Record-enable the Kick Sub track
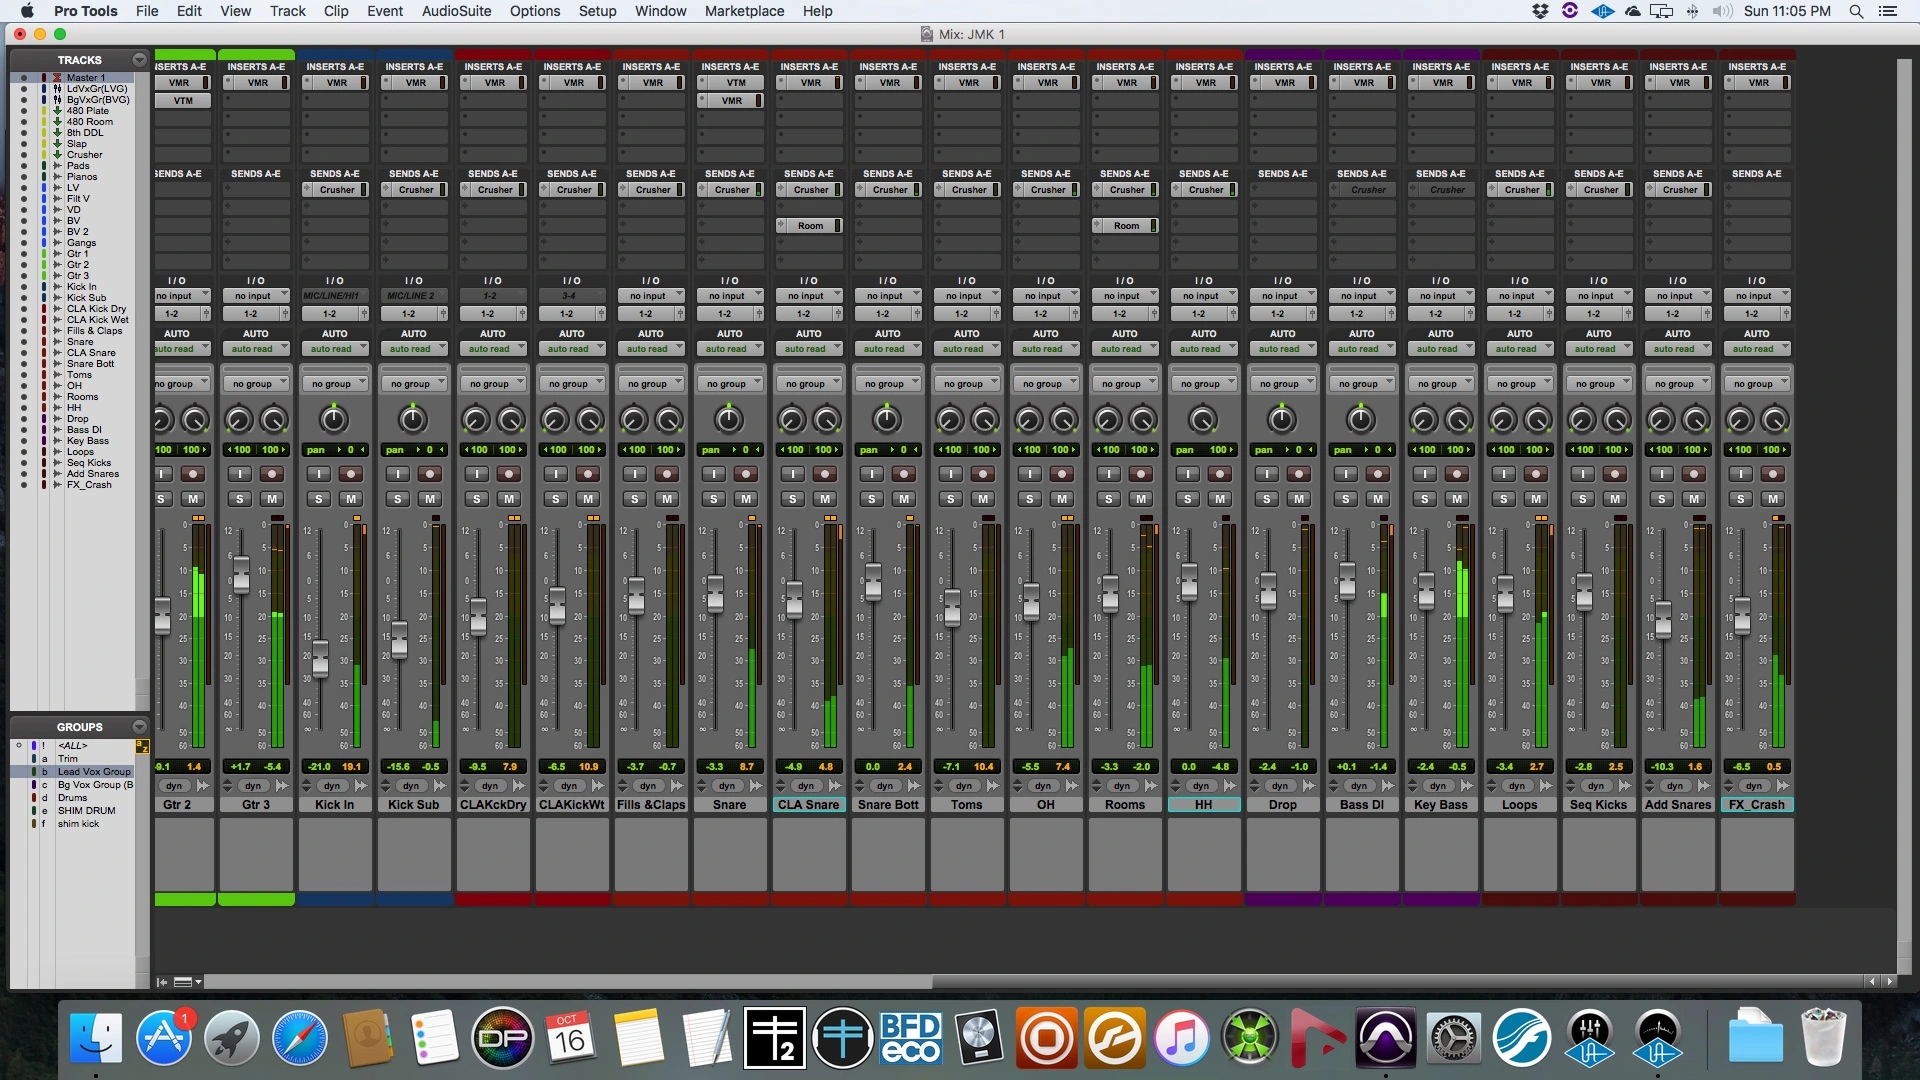 tap(430, 474)
